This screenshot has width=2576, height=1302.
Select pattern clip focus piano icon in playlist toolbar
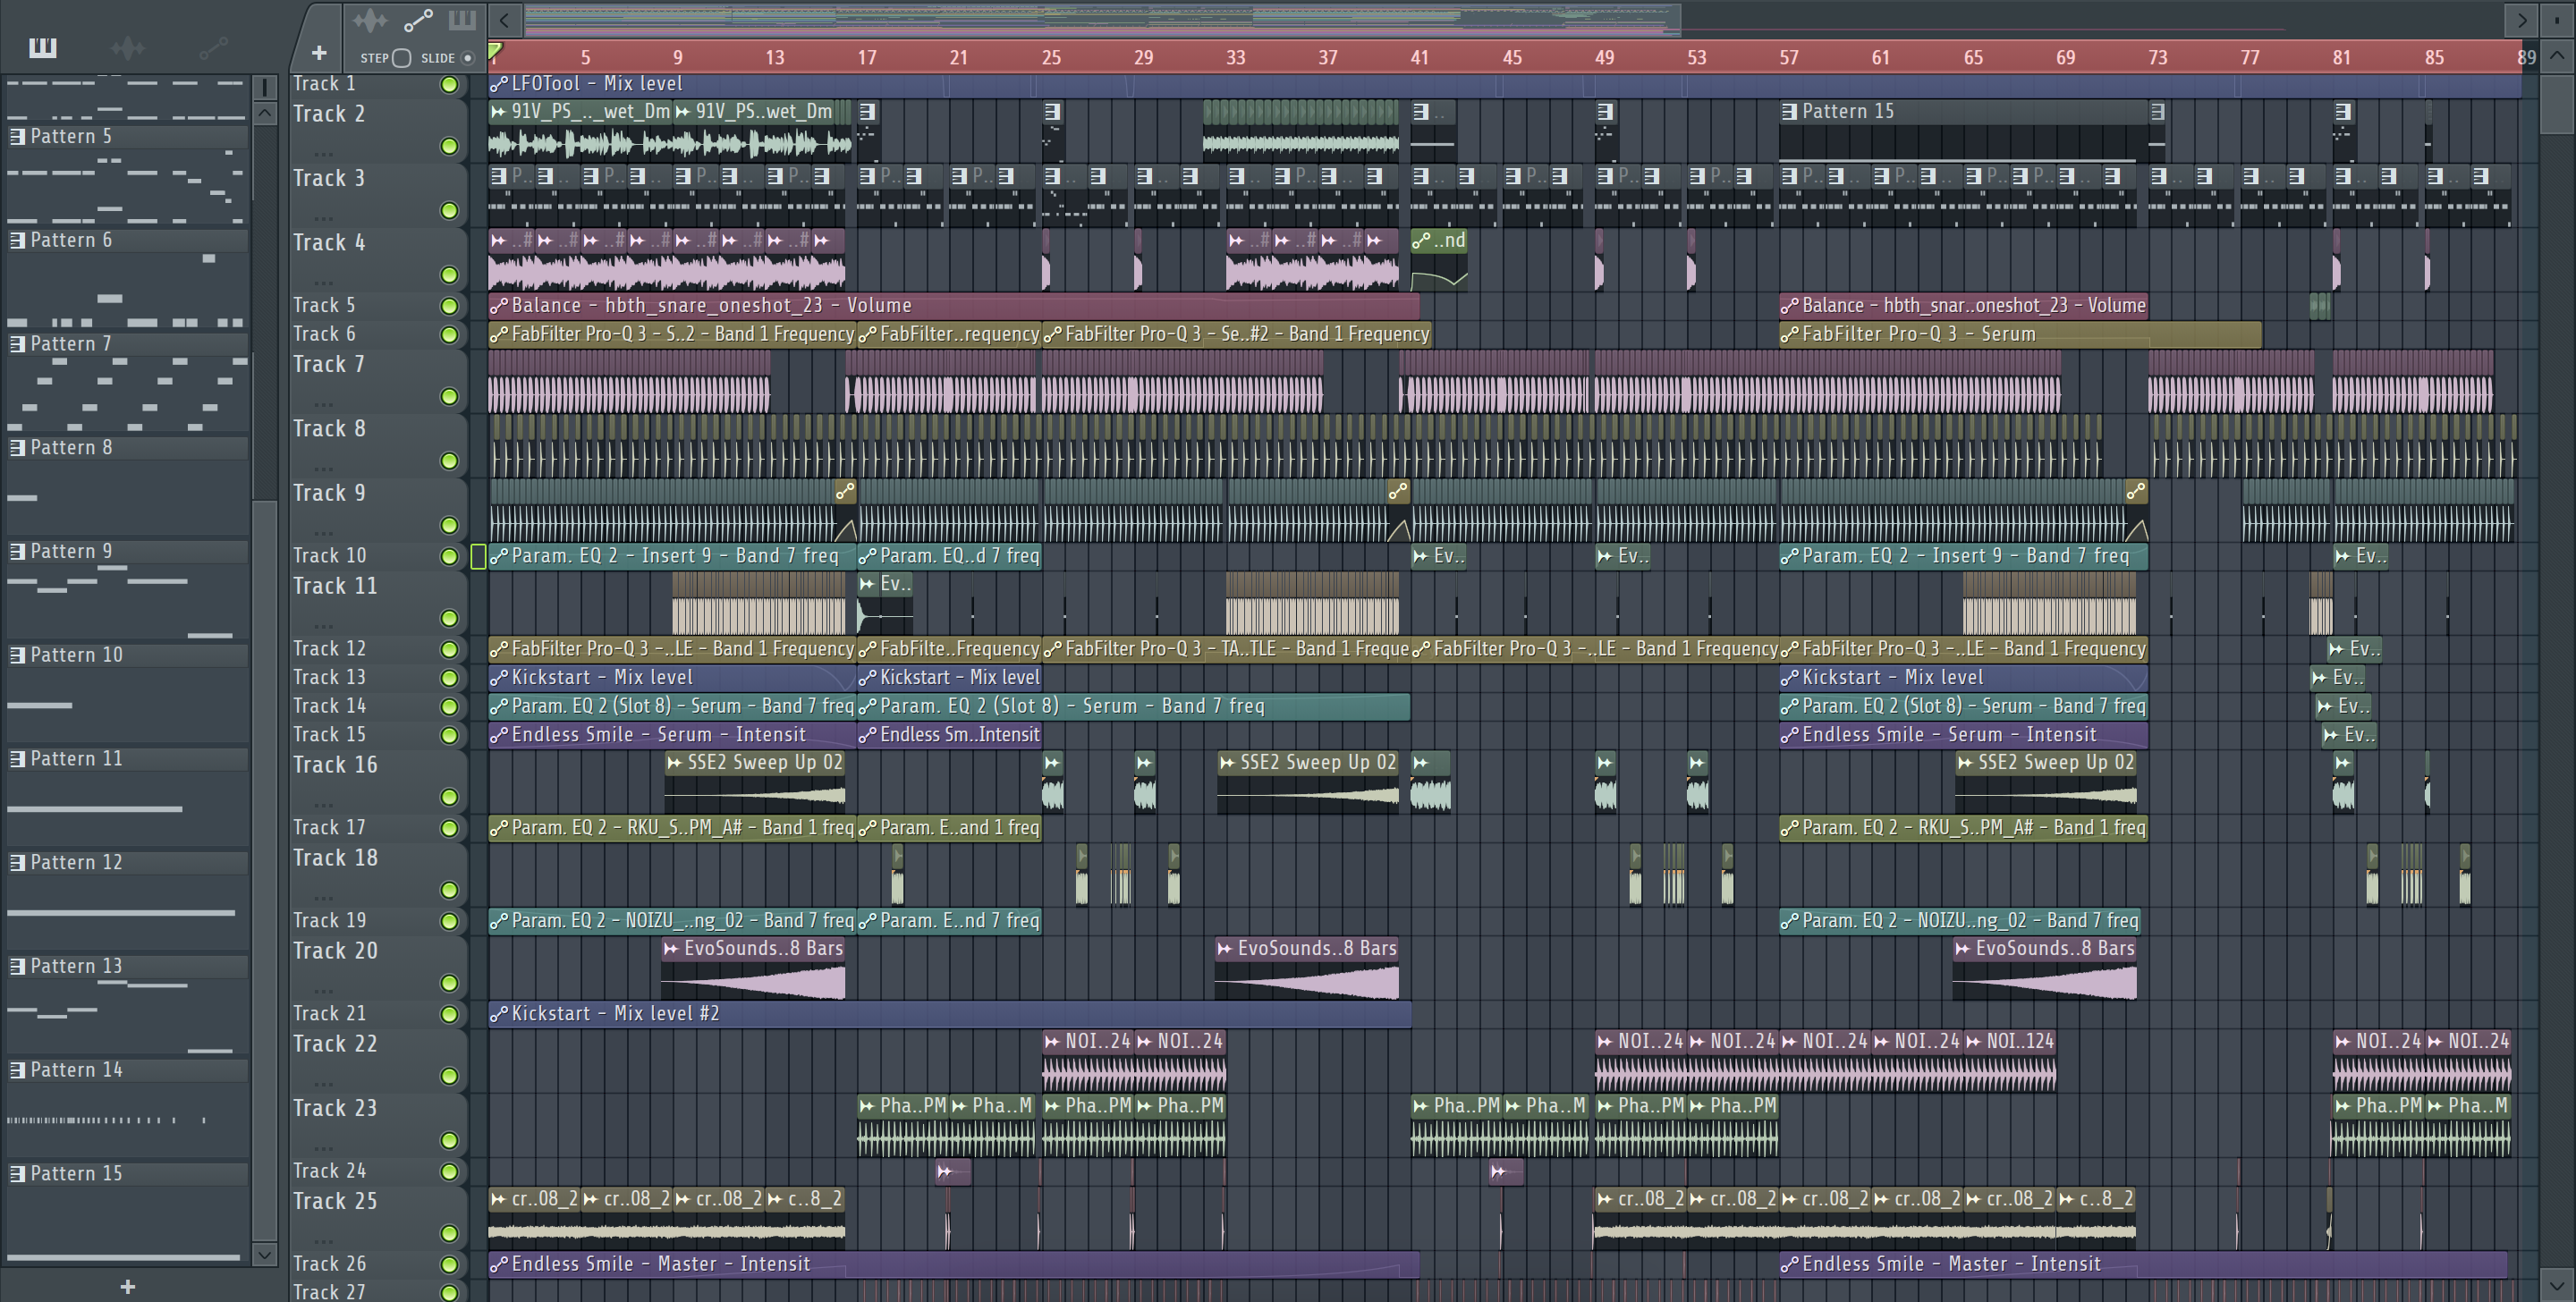(462, 20)
